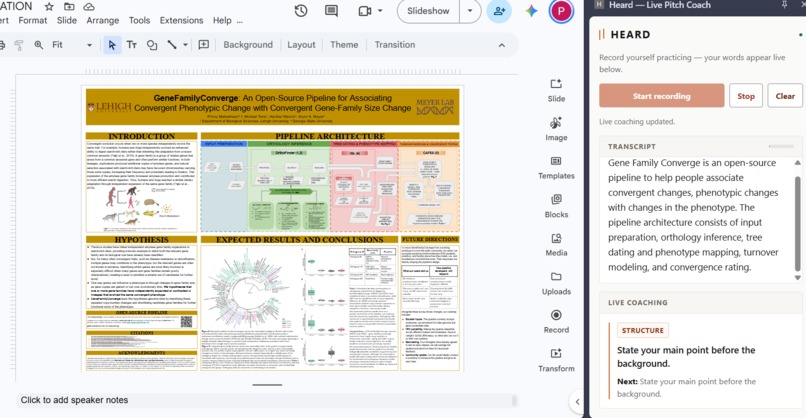The height and width of the screenshot is (418, 806).
Task: Click the Layout toolbar button
Action: tap(301, 45)
